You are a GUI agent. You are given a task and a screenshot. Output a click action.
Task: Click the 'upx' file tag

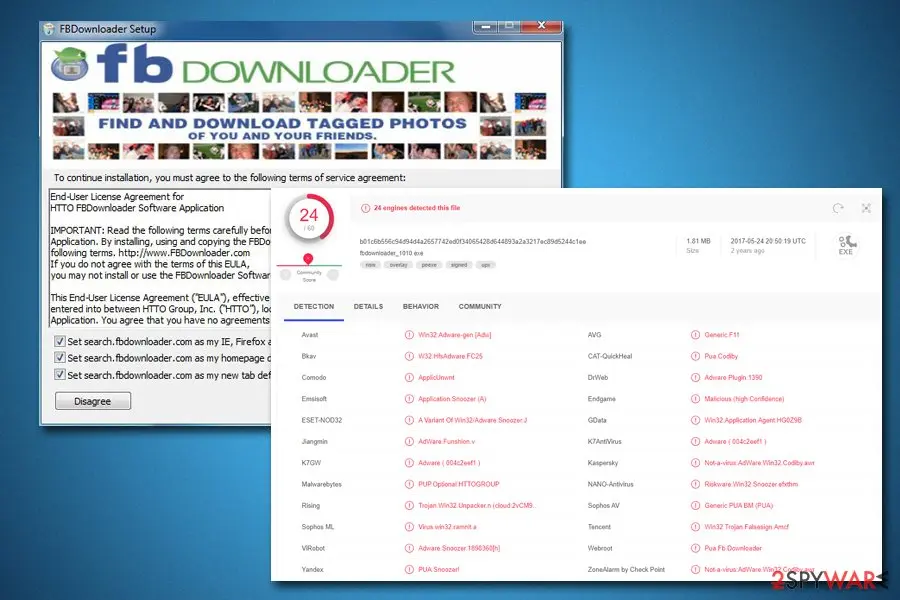pos(486,265)
